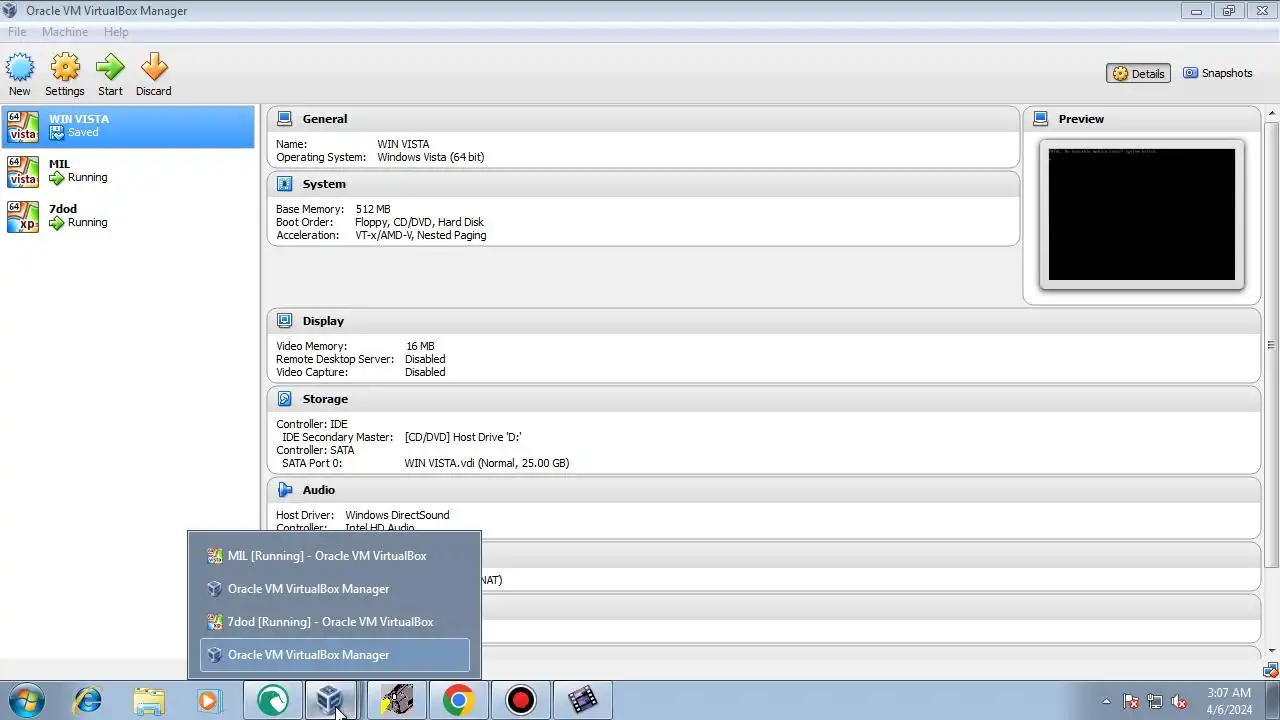Open Windows Explorer folder taskbar icon
The width and height of the screenshot is (1280, 720).
point(149,700)
